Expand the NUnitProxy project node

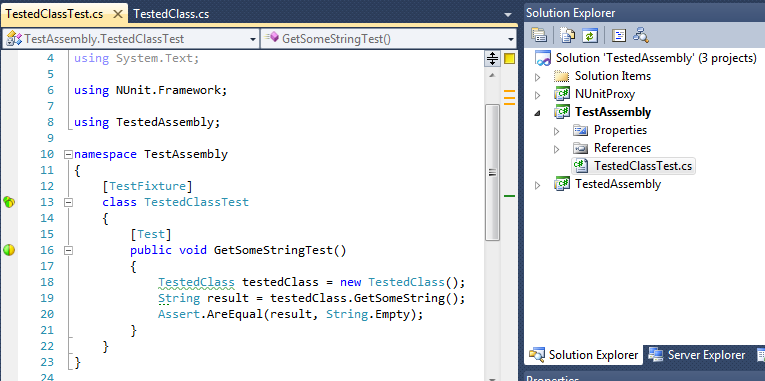pyautogui.click(x=538, y=95)
